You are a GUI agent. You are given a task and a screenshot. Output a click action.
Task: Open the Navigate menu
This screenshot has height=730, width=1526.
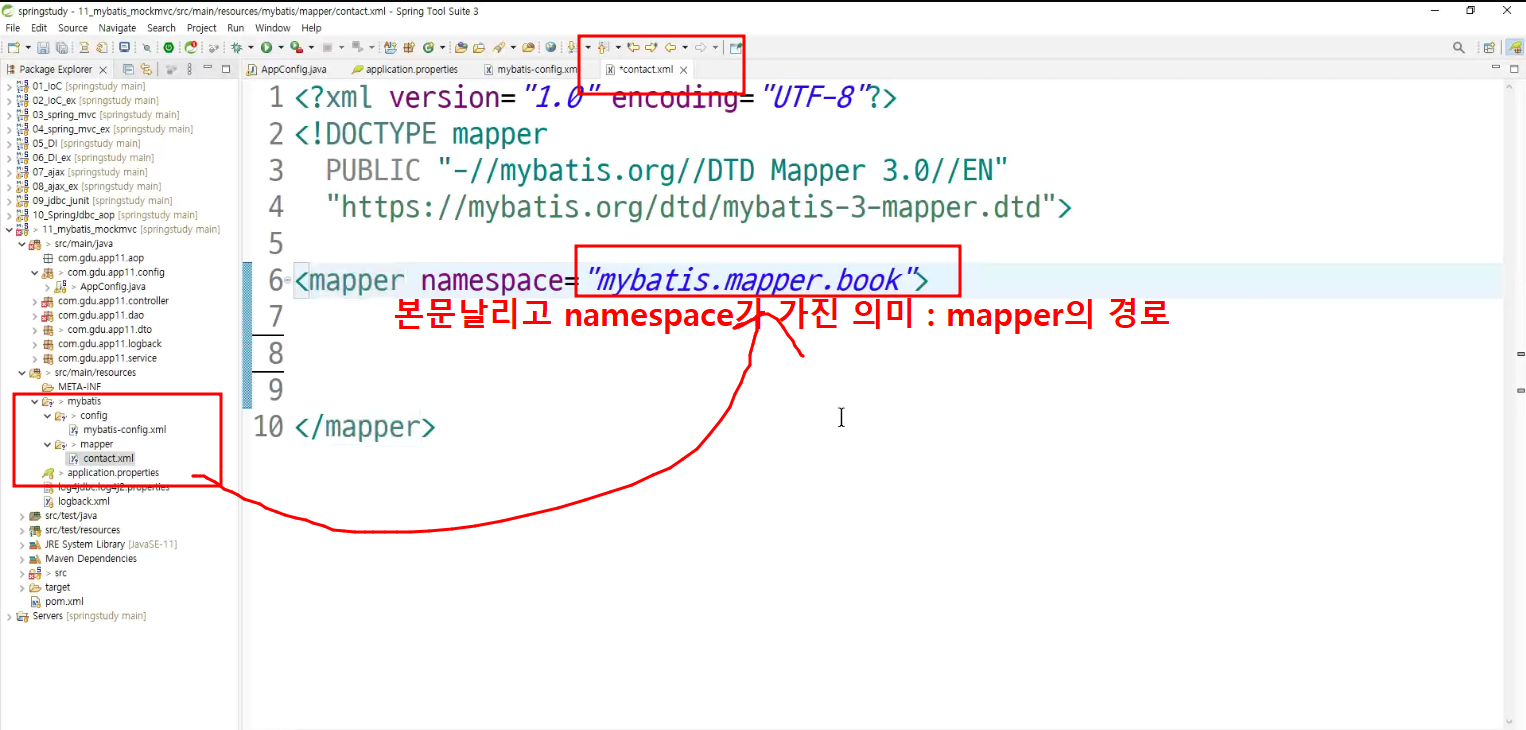(x=117, y=28)
